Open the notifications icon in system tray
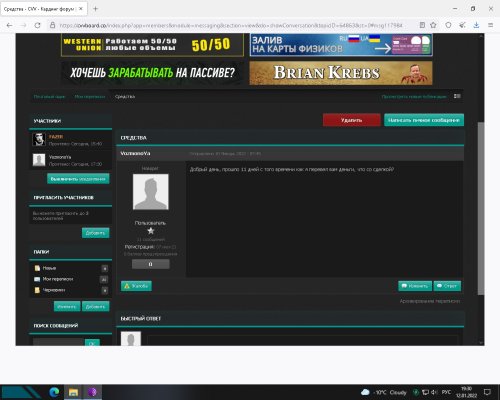Viewport: 500px width, 400px height. [487, 392]
